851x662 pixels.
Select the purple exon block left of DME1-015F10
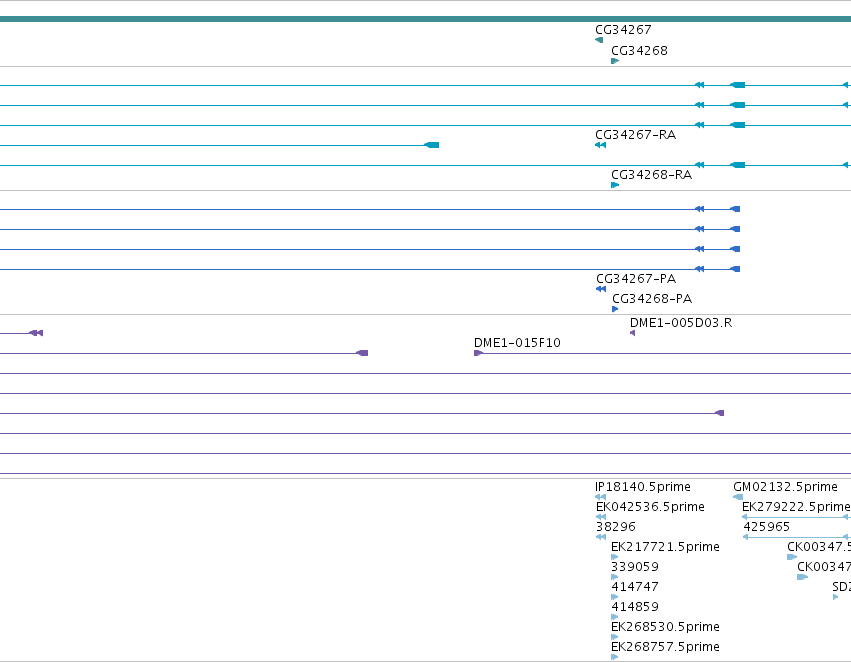click(362, 353)
